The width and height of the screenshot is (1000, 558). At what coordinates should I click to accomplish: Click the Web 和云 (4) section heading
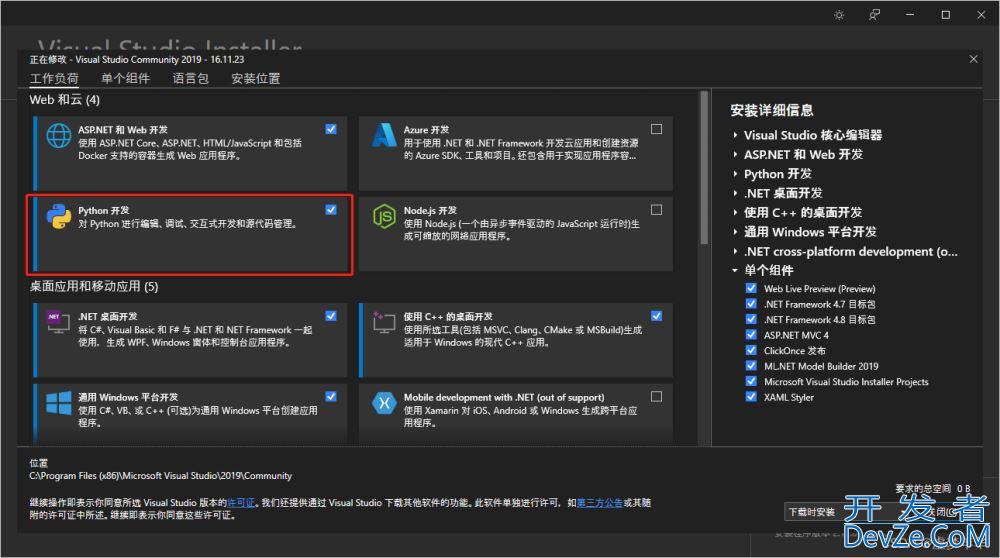coord(64,99)
